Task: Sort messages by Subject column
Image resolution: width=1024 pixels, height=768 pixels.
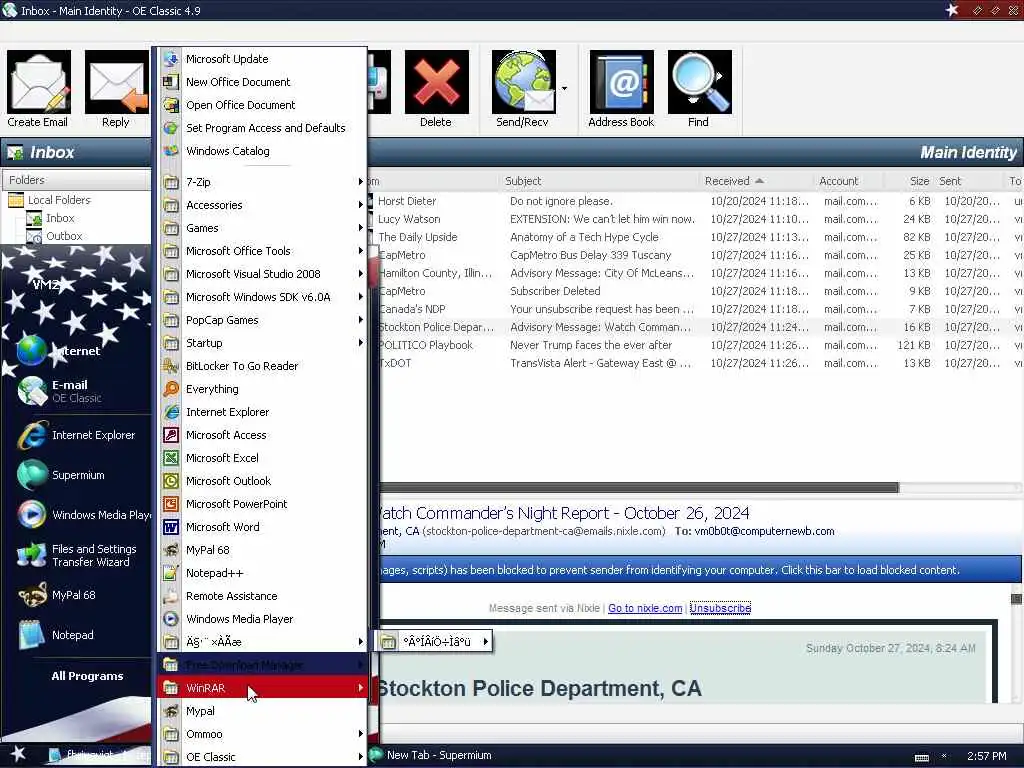Action: (x=598, y=181)
